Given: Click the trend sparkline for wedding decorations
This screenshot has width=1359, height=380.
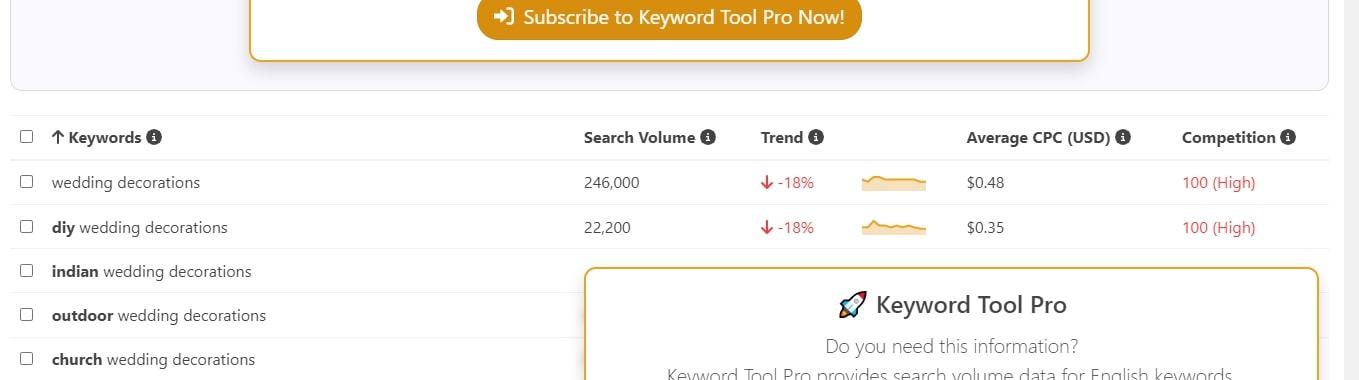Looking at the screenshot, I should 894,182.
